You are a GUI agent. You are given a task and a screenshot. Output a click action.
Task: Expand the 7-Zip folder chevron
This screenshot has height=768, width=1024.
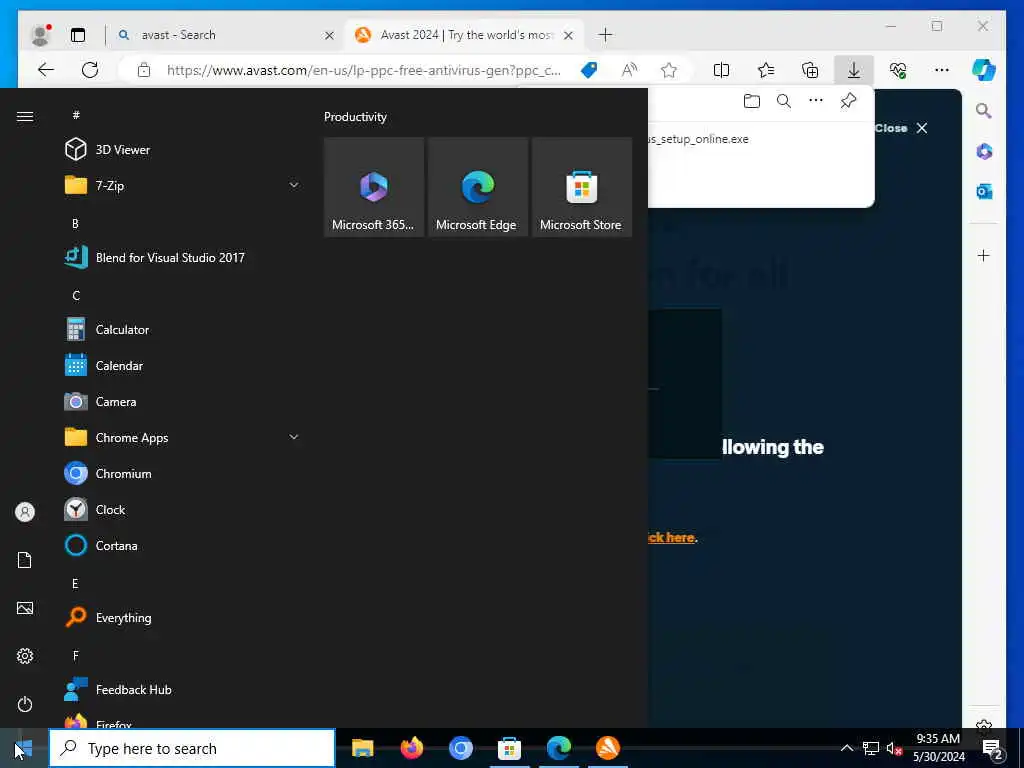tap(294, 185)
